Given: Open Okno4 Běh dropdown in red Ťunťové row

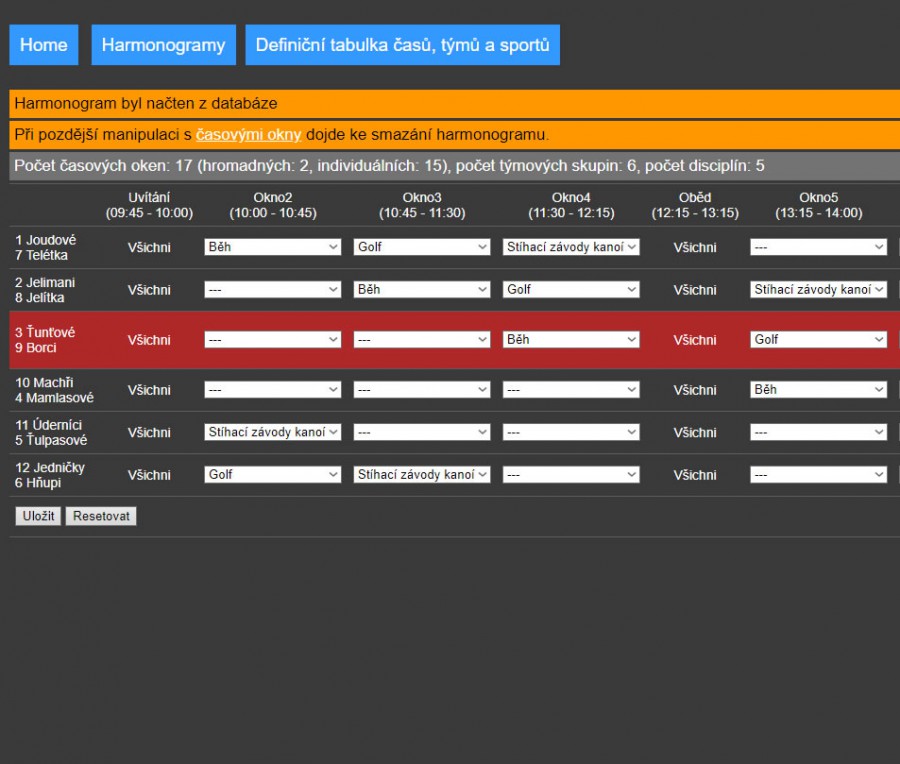Looking at the screenshot, I should pos(571,340).
